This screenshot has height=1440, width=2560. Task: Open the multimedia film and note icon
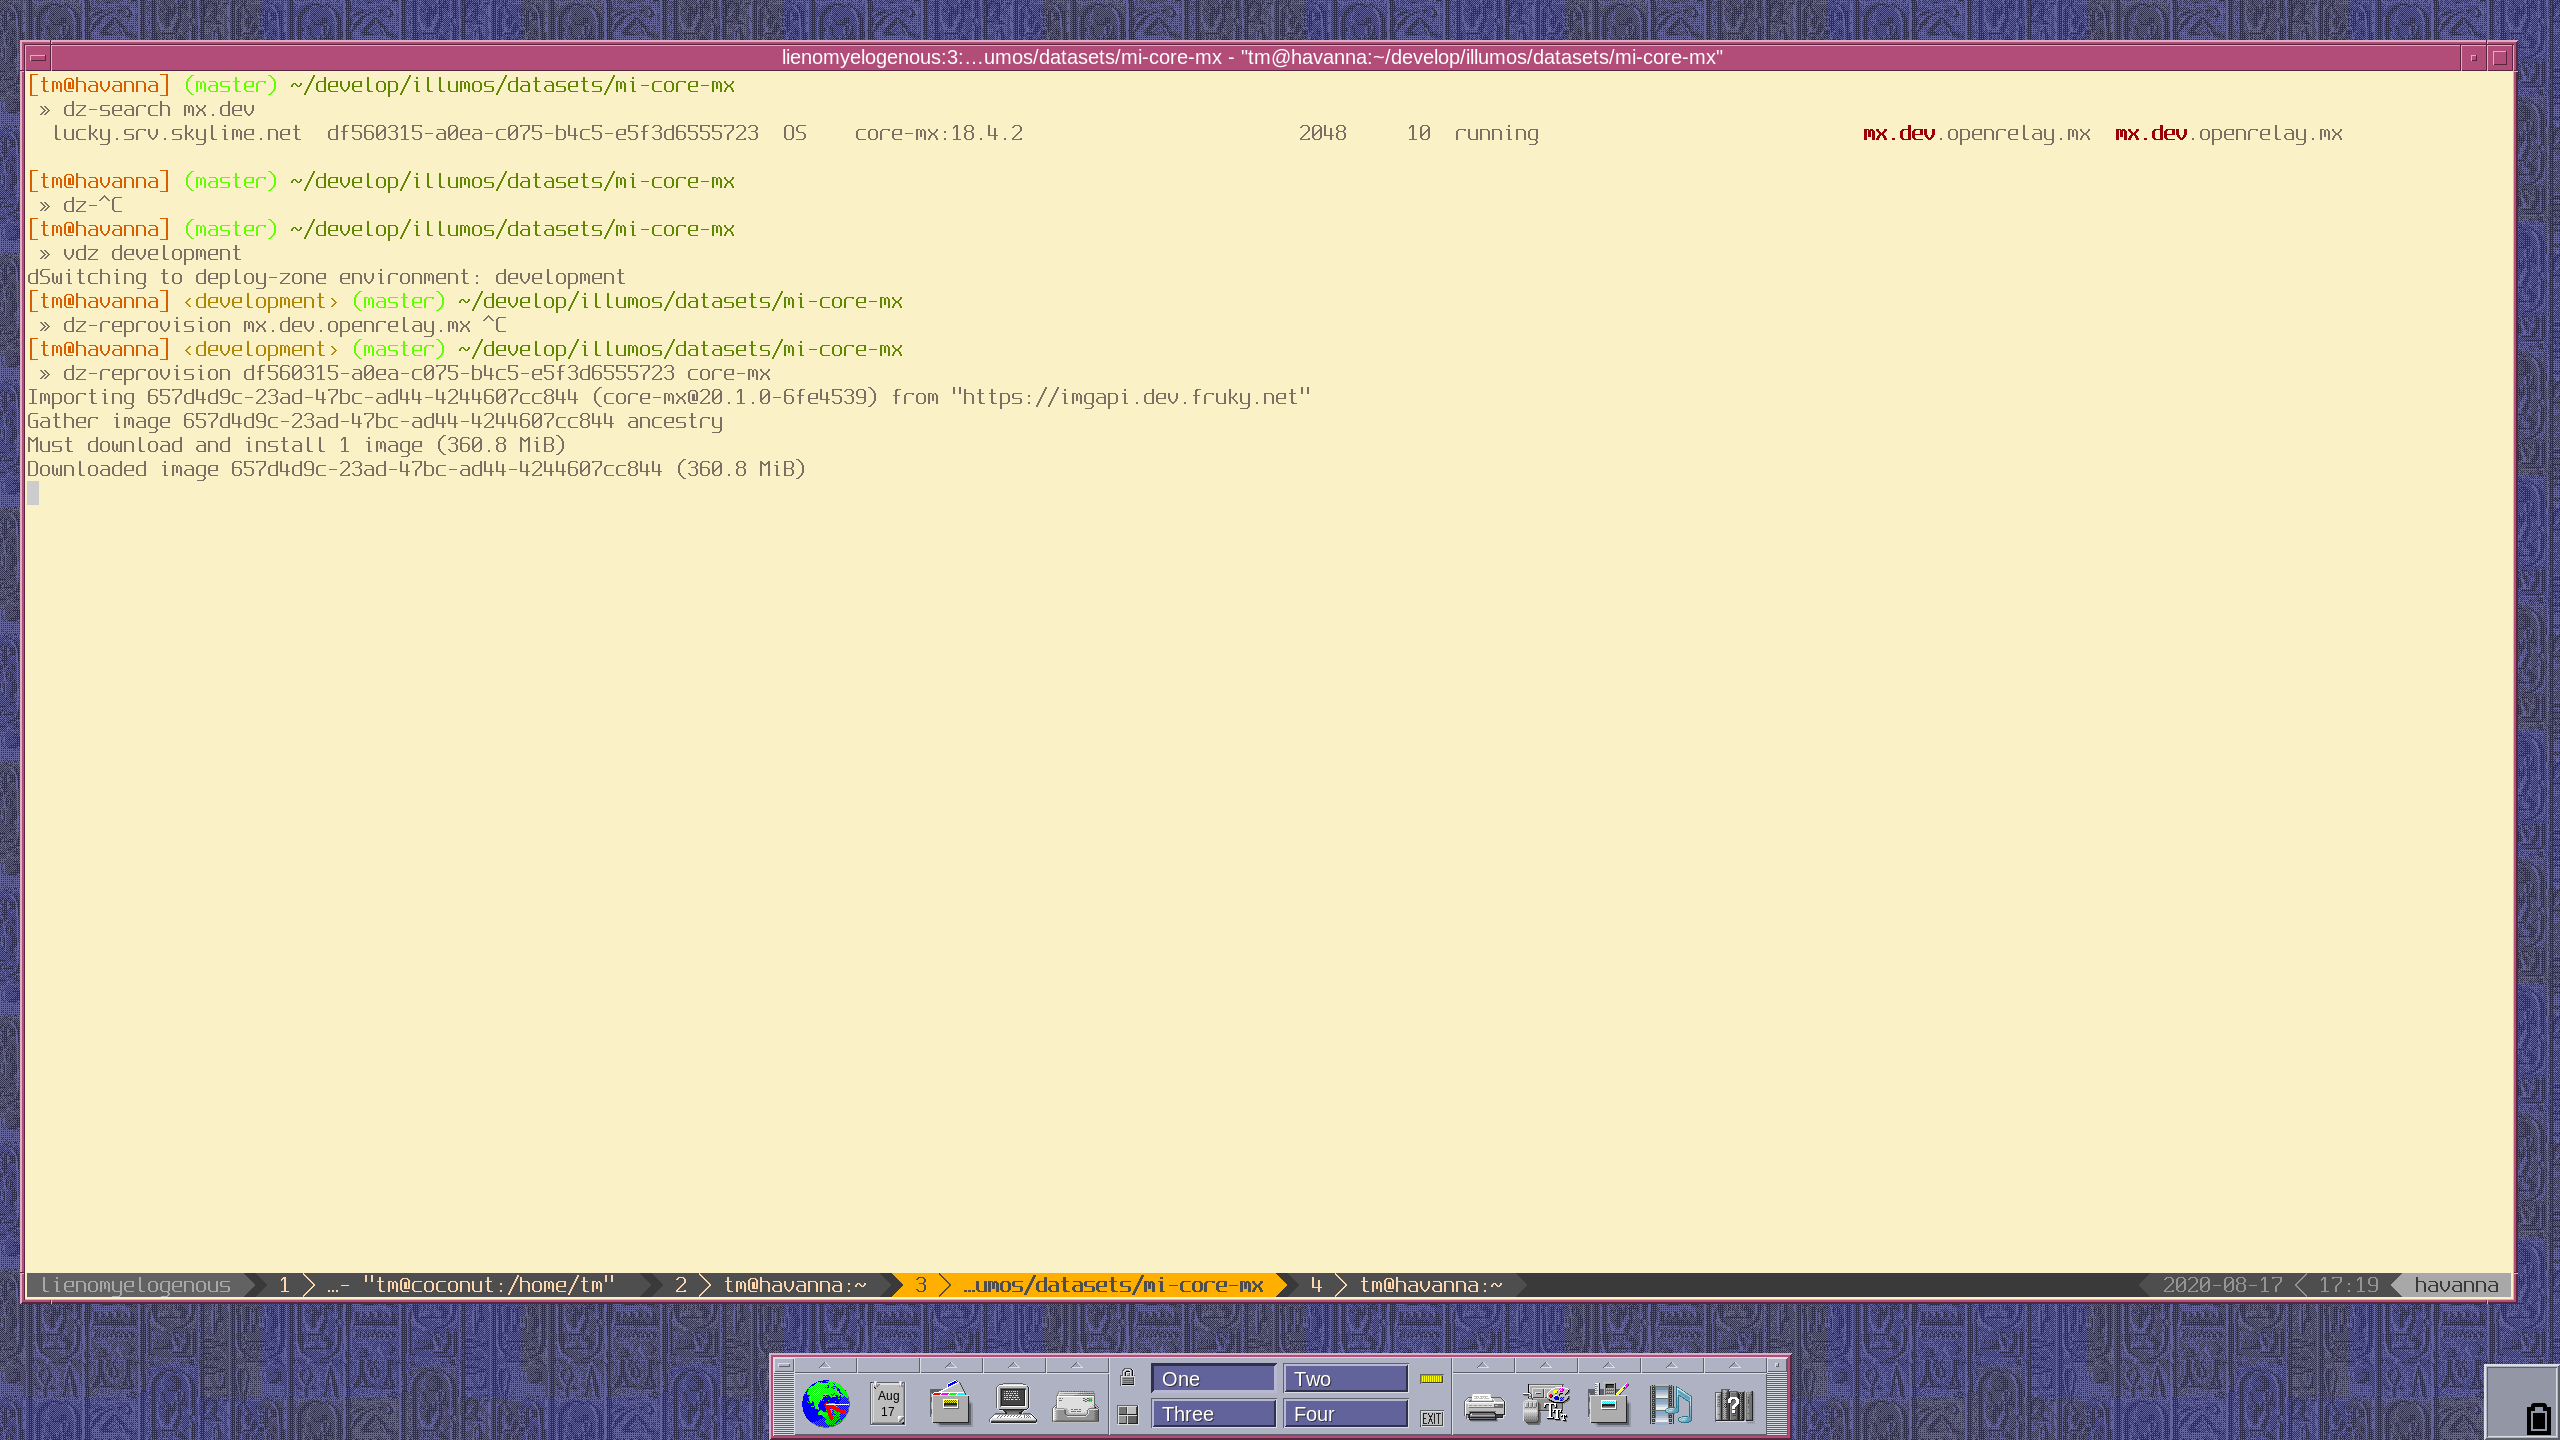coord(1671,1404)
